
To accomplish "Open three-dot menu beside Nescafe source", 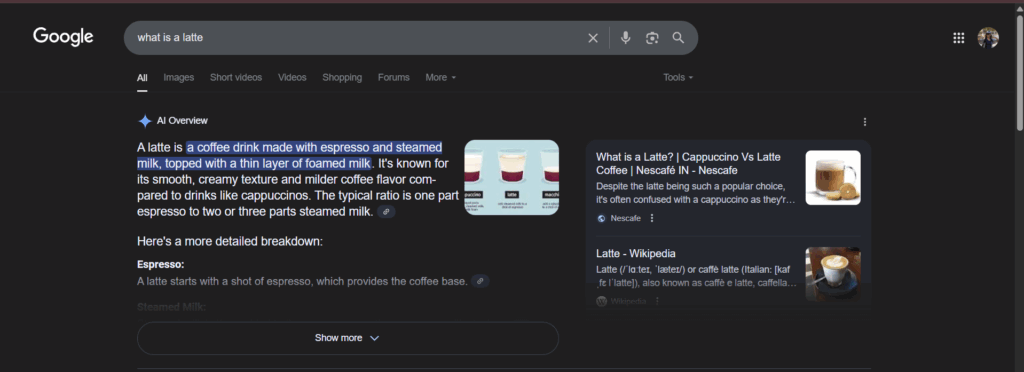I will coord(652,218).
